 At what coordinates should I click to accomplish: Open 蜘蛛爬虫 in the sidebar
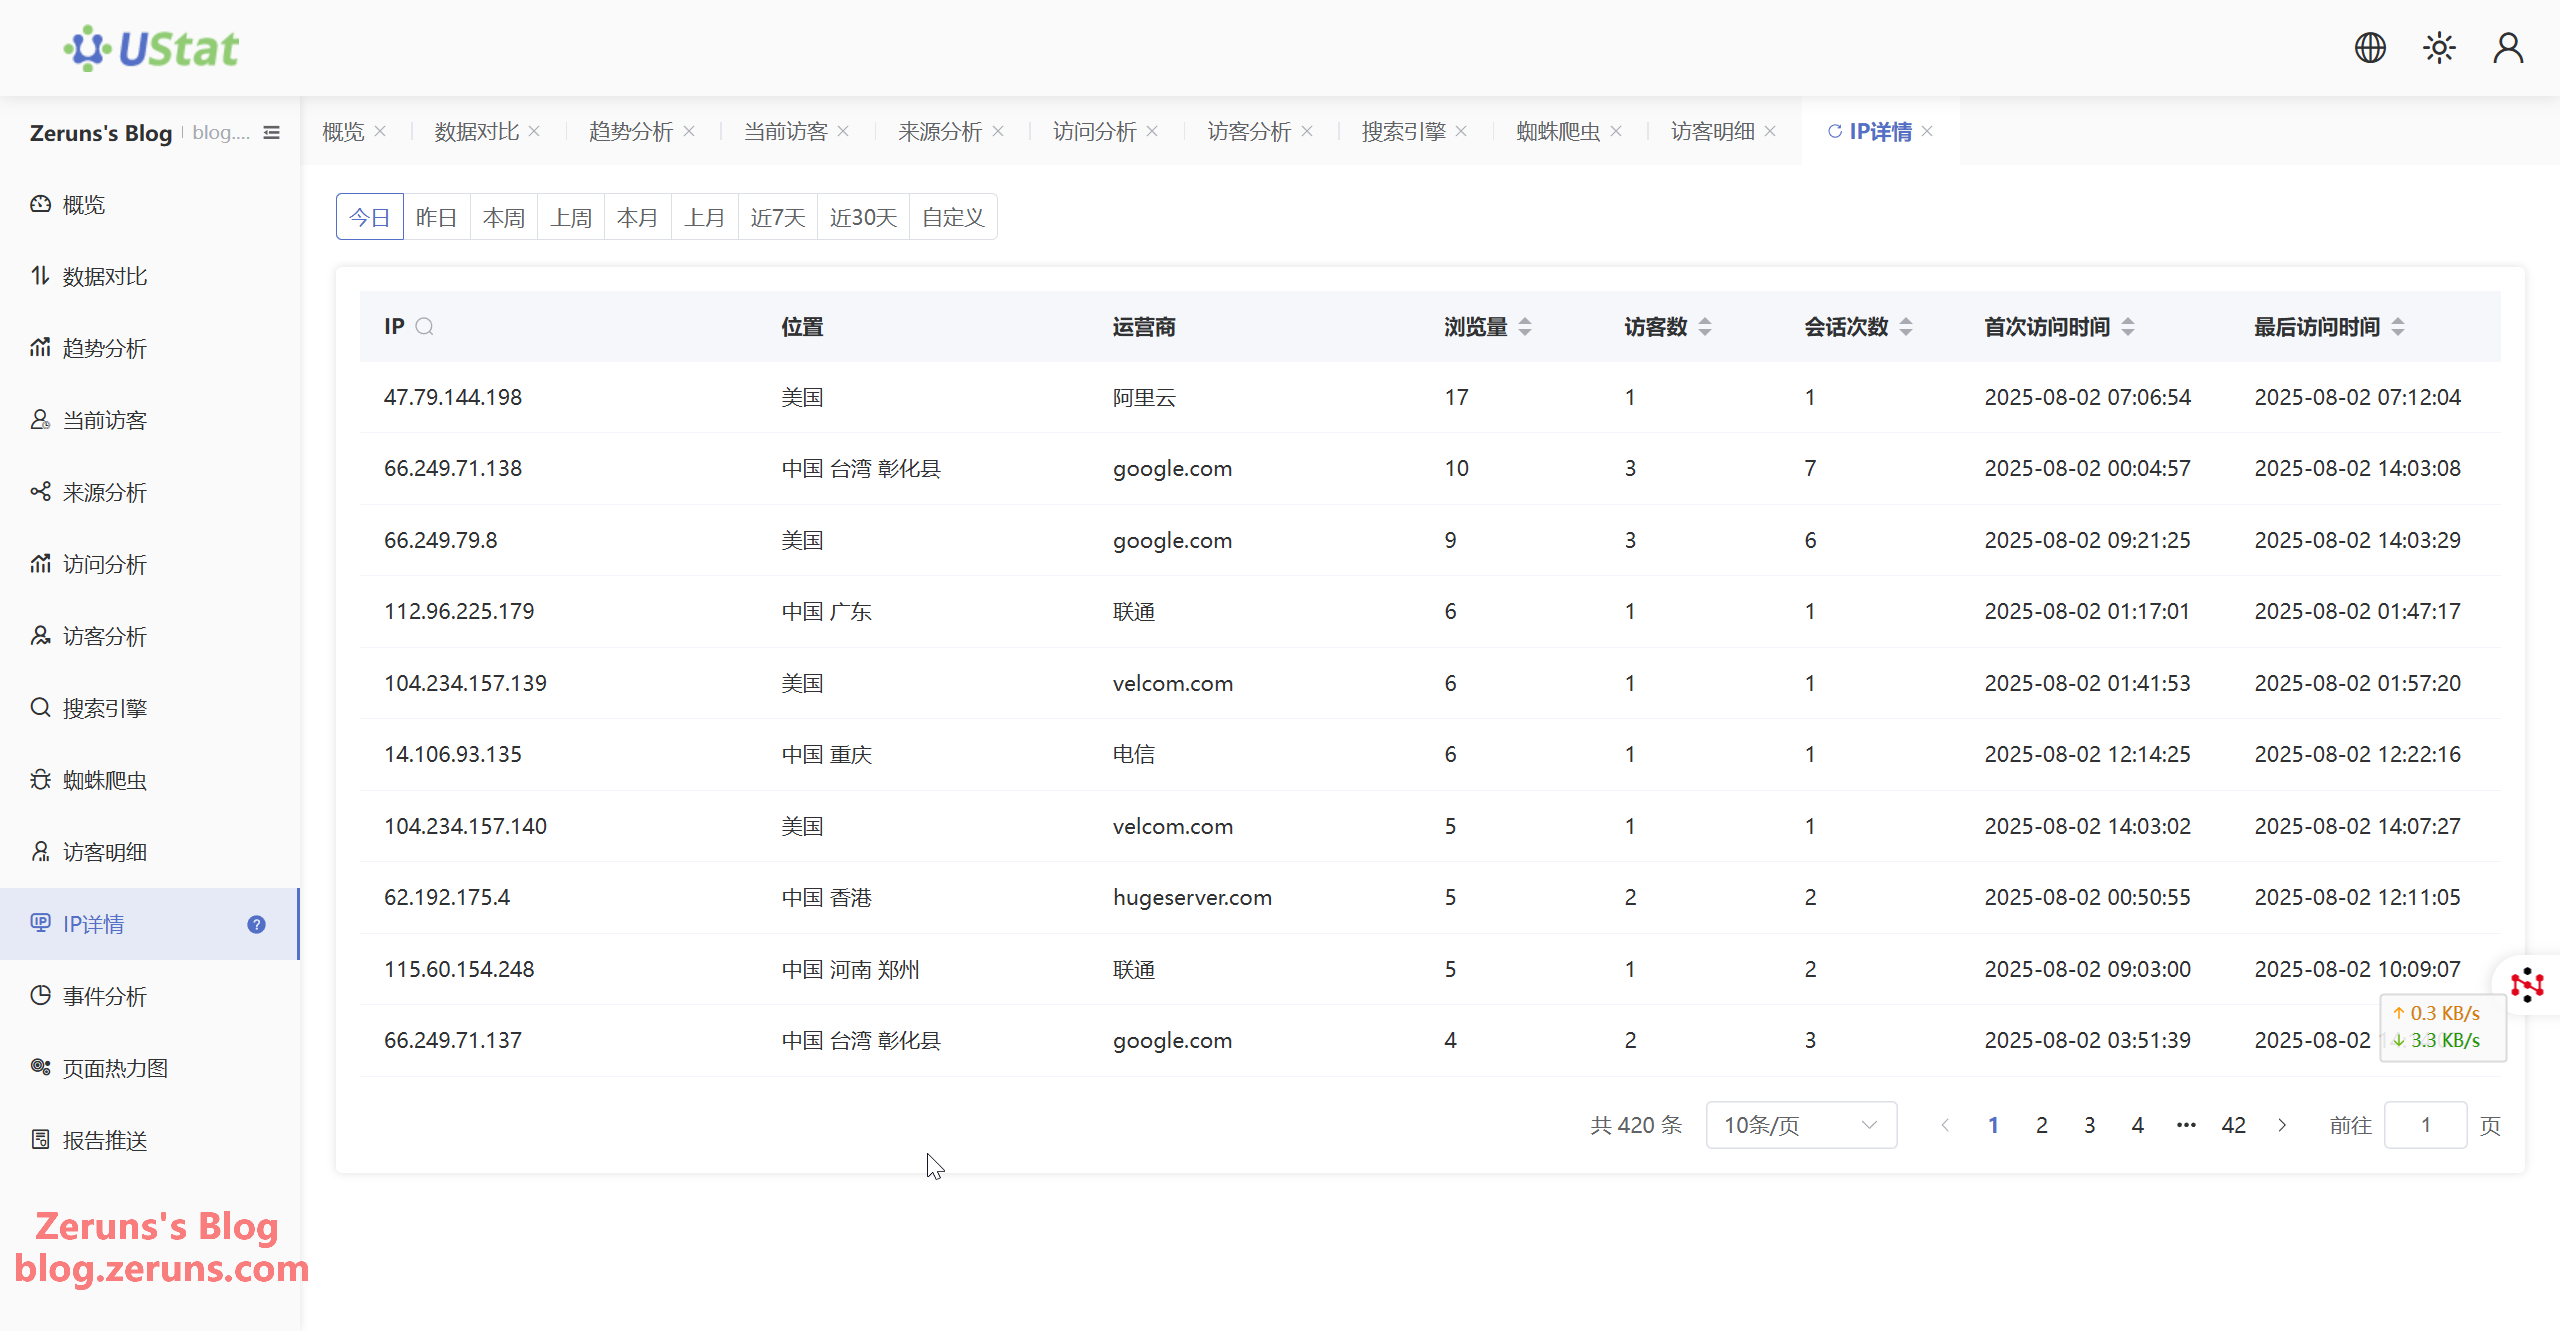tap(150, 781)
